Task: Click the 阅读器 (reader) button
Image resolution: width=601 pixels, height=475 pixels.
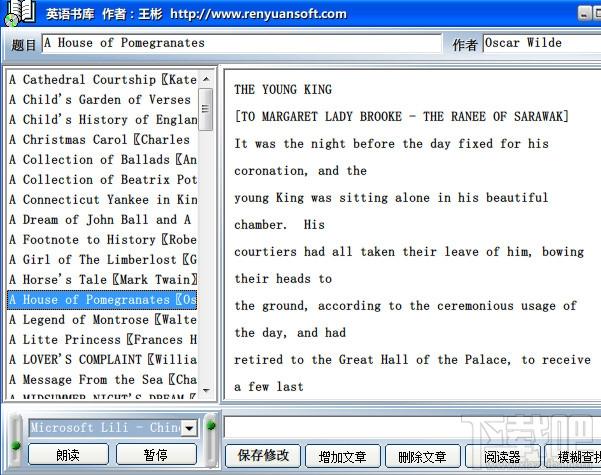Action: click(502, 456)
